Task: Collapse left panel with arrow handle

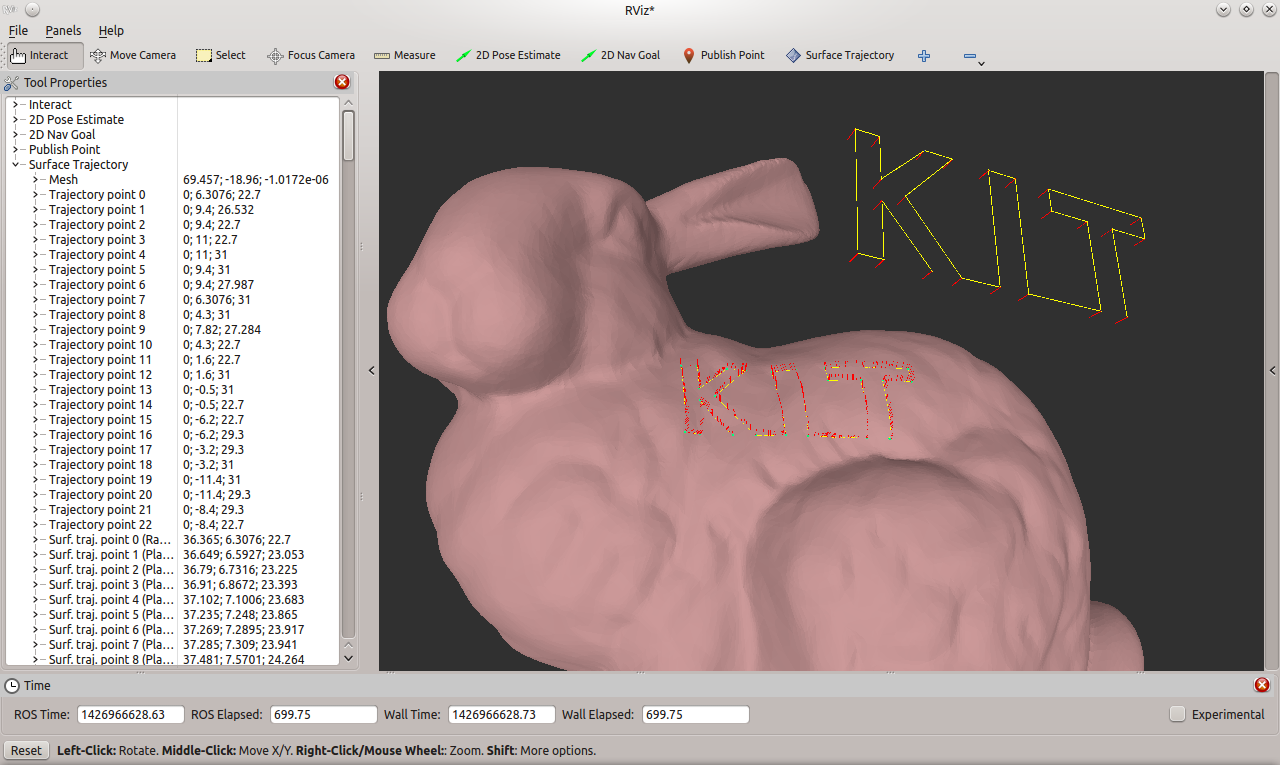Action: pos(372,370)
